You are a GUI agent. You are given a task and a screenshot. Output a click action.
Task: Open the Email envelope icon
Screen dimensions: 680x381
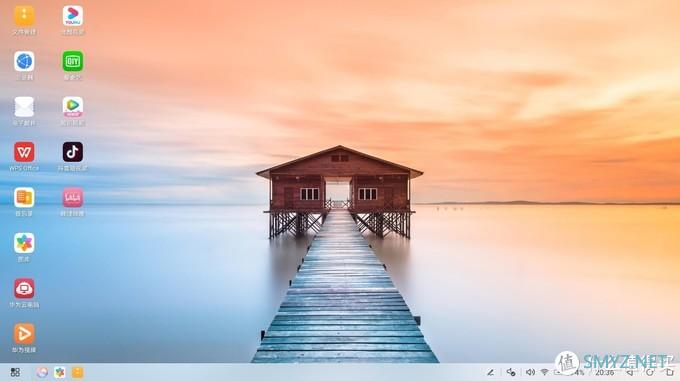[24, 107]
